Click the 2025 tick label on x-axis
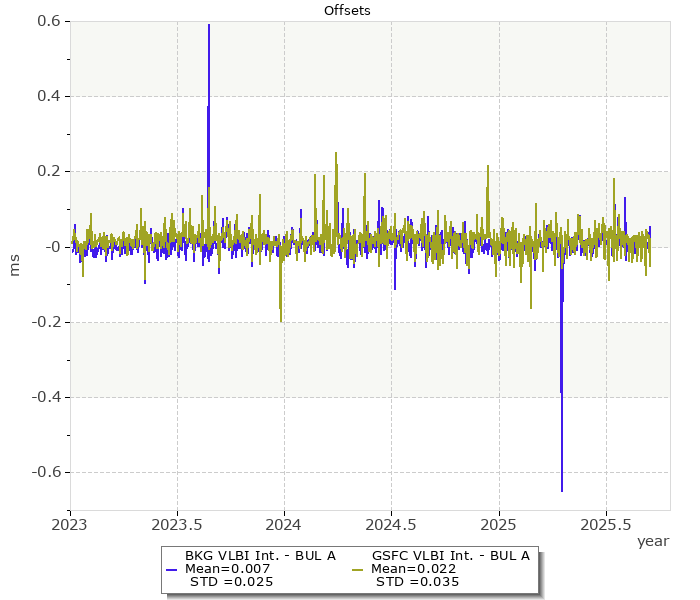The image size is (700, 600). tap(498, 523)
